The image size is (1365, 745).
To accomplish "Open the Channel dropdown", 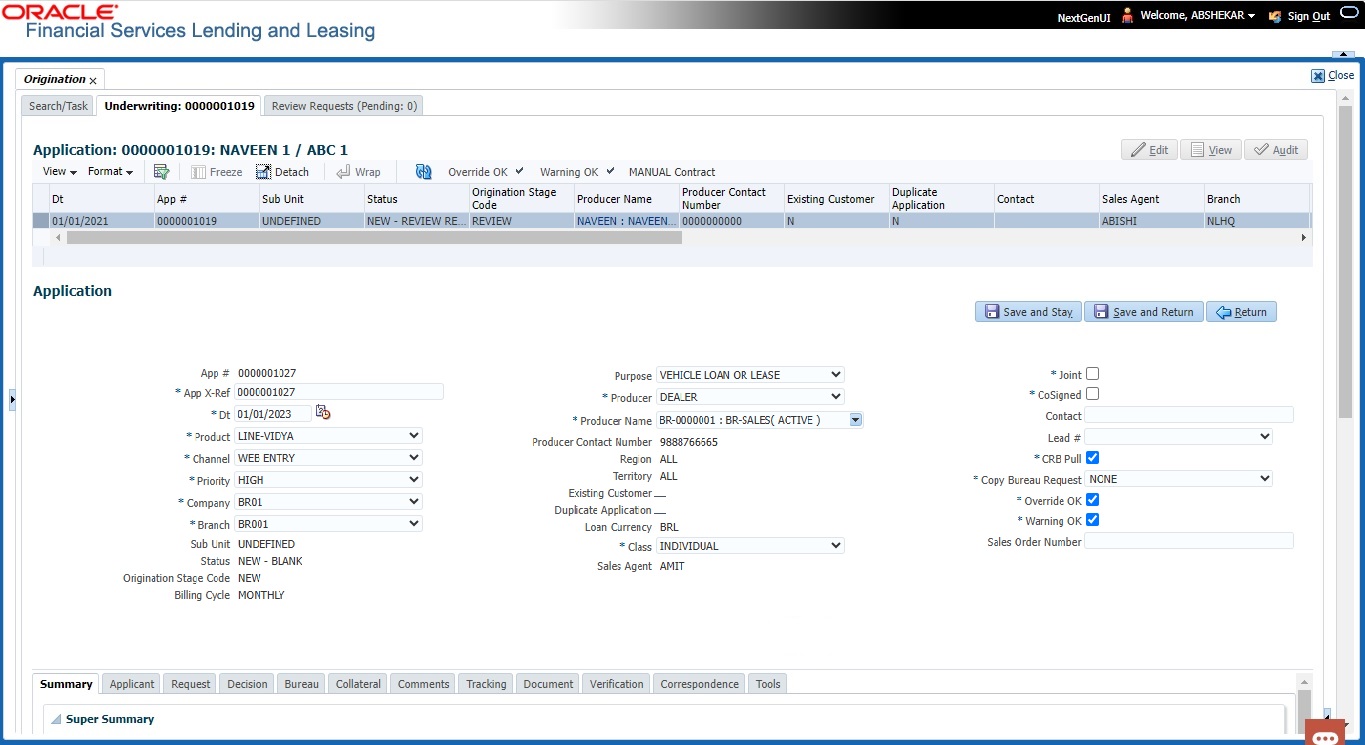I will click(x=328, y=458).
